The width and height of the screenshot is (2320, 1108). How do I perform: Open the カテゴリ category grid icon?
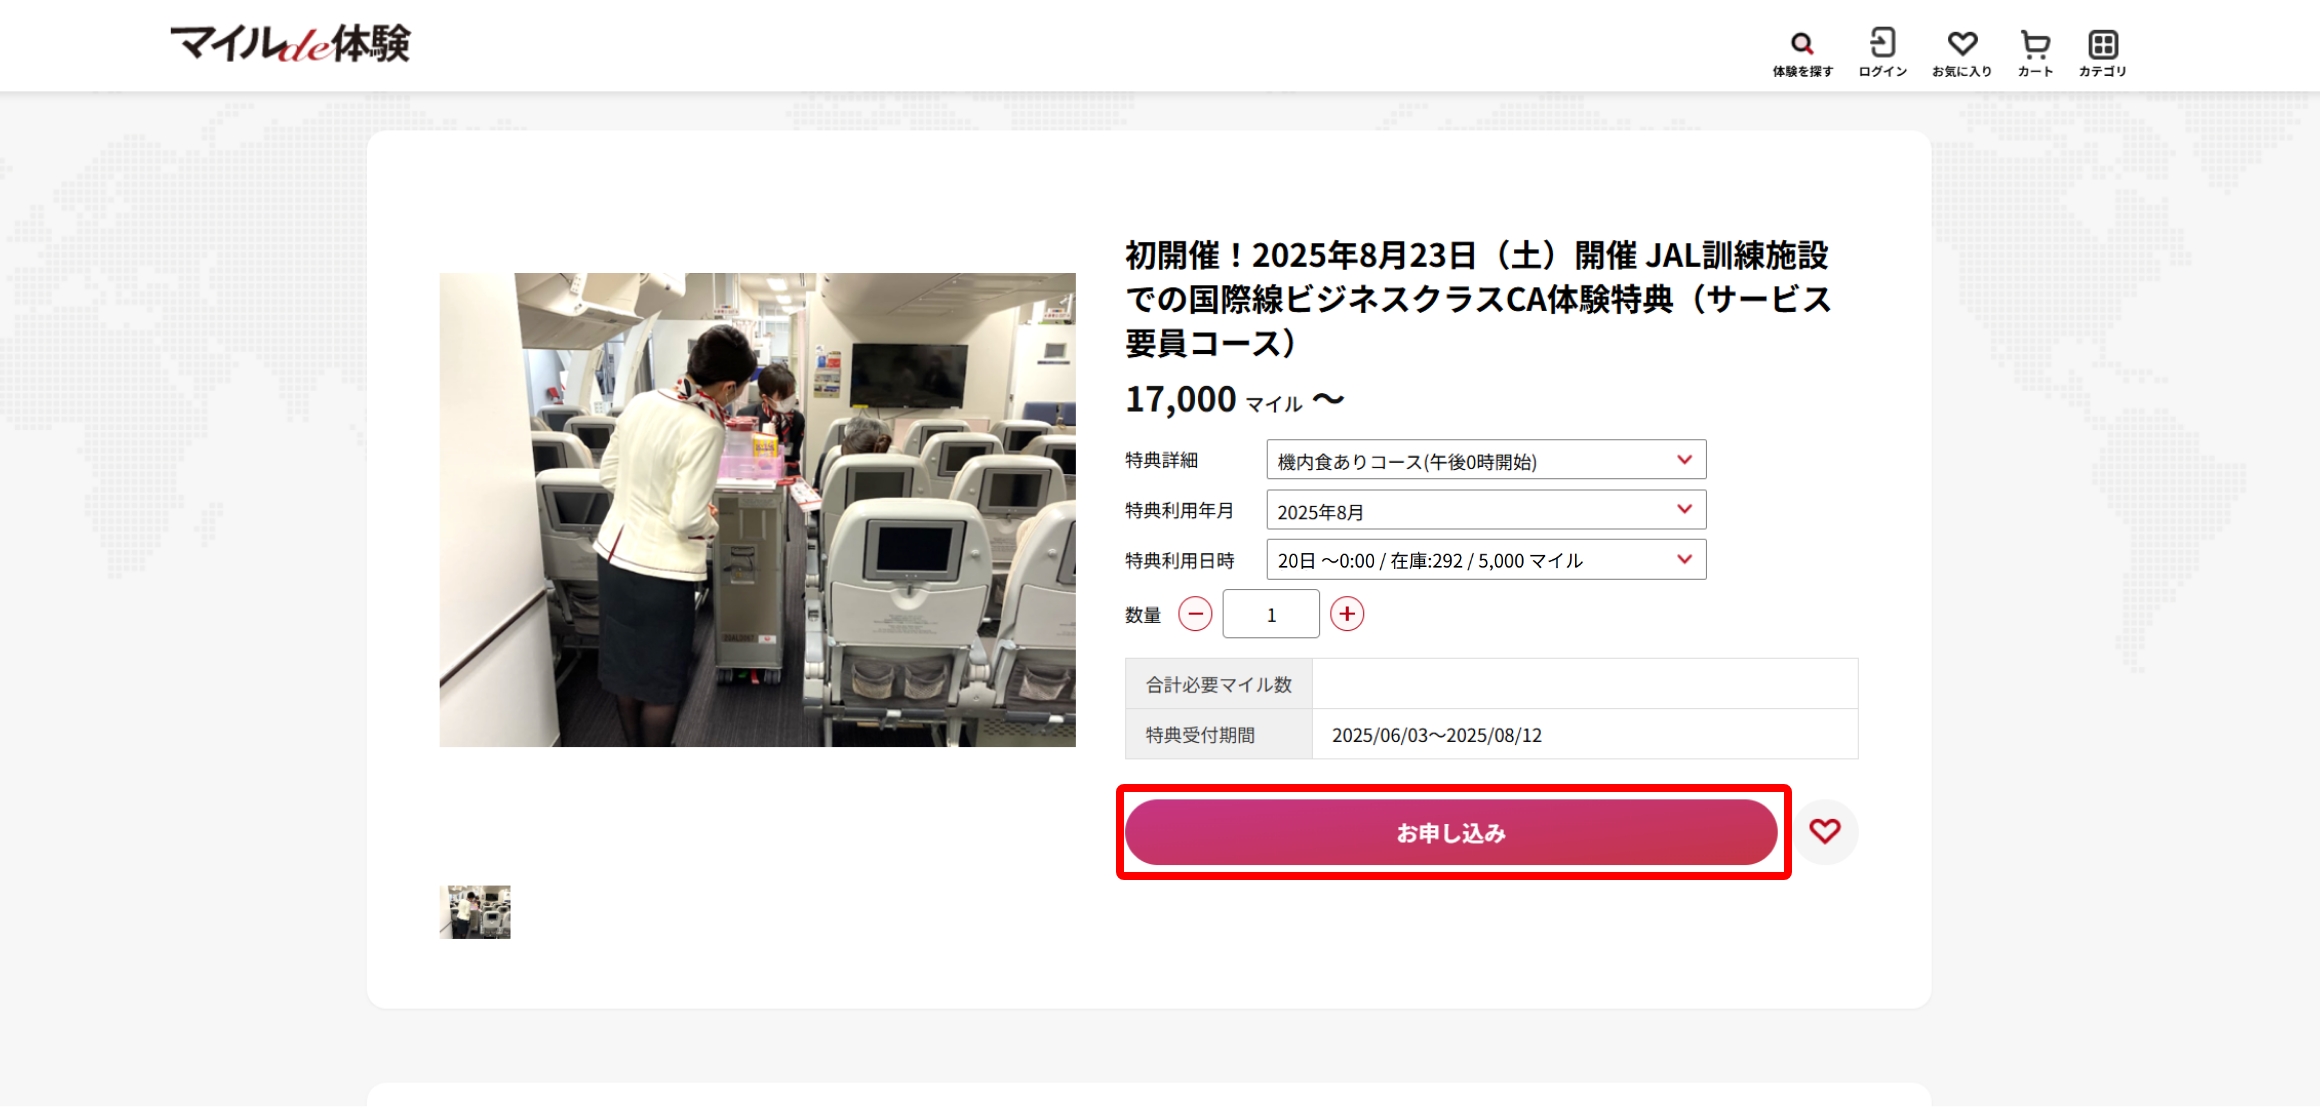pos(2103,52)
